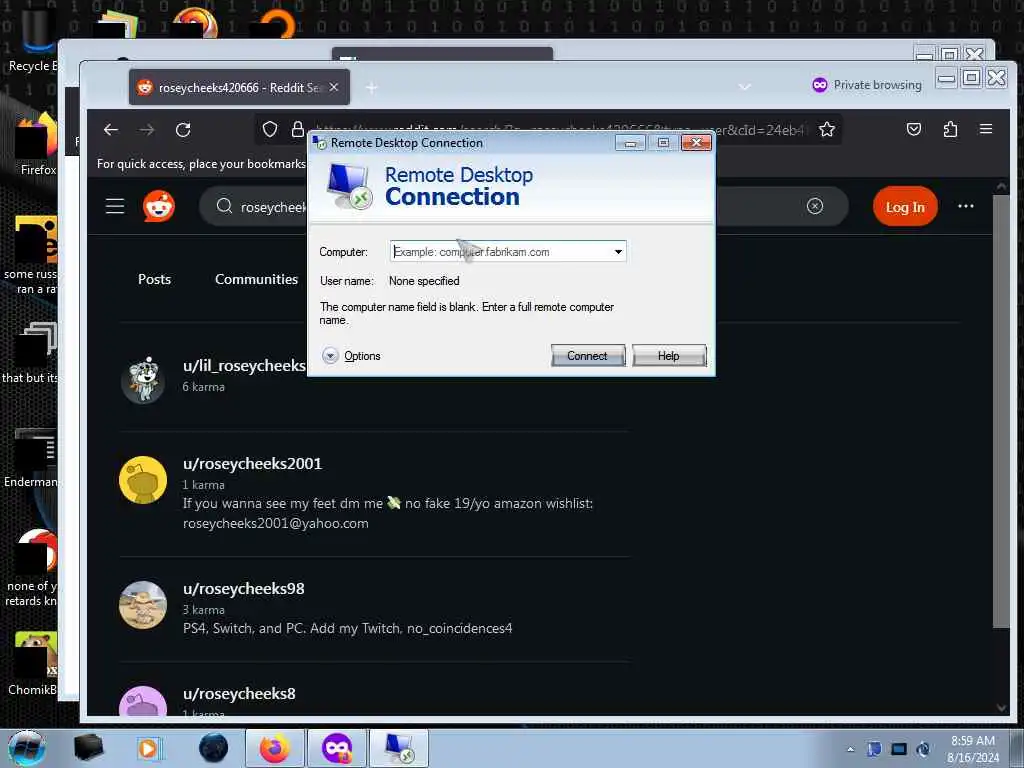
Task: Click scrollbar down arrow on Reddit page
Action: 1001,709
